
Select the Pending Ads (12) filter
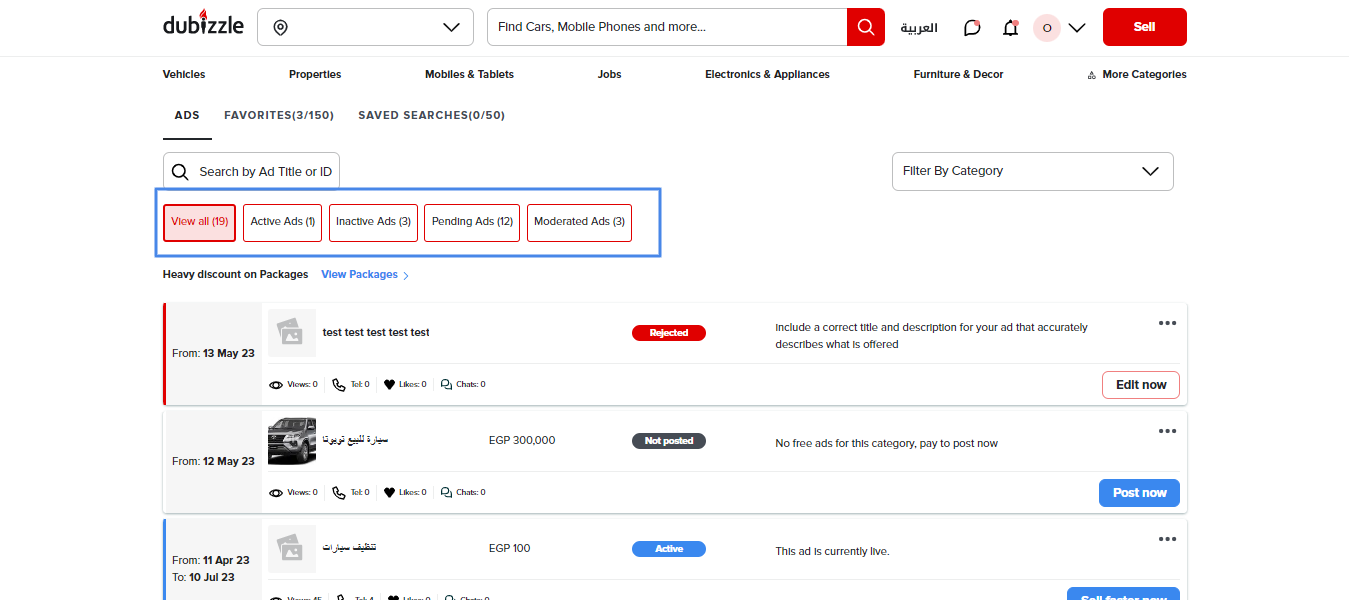click(472, 222)
